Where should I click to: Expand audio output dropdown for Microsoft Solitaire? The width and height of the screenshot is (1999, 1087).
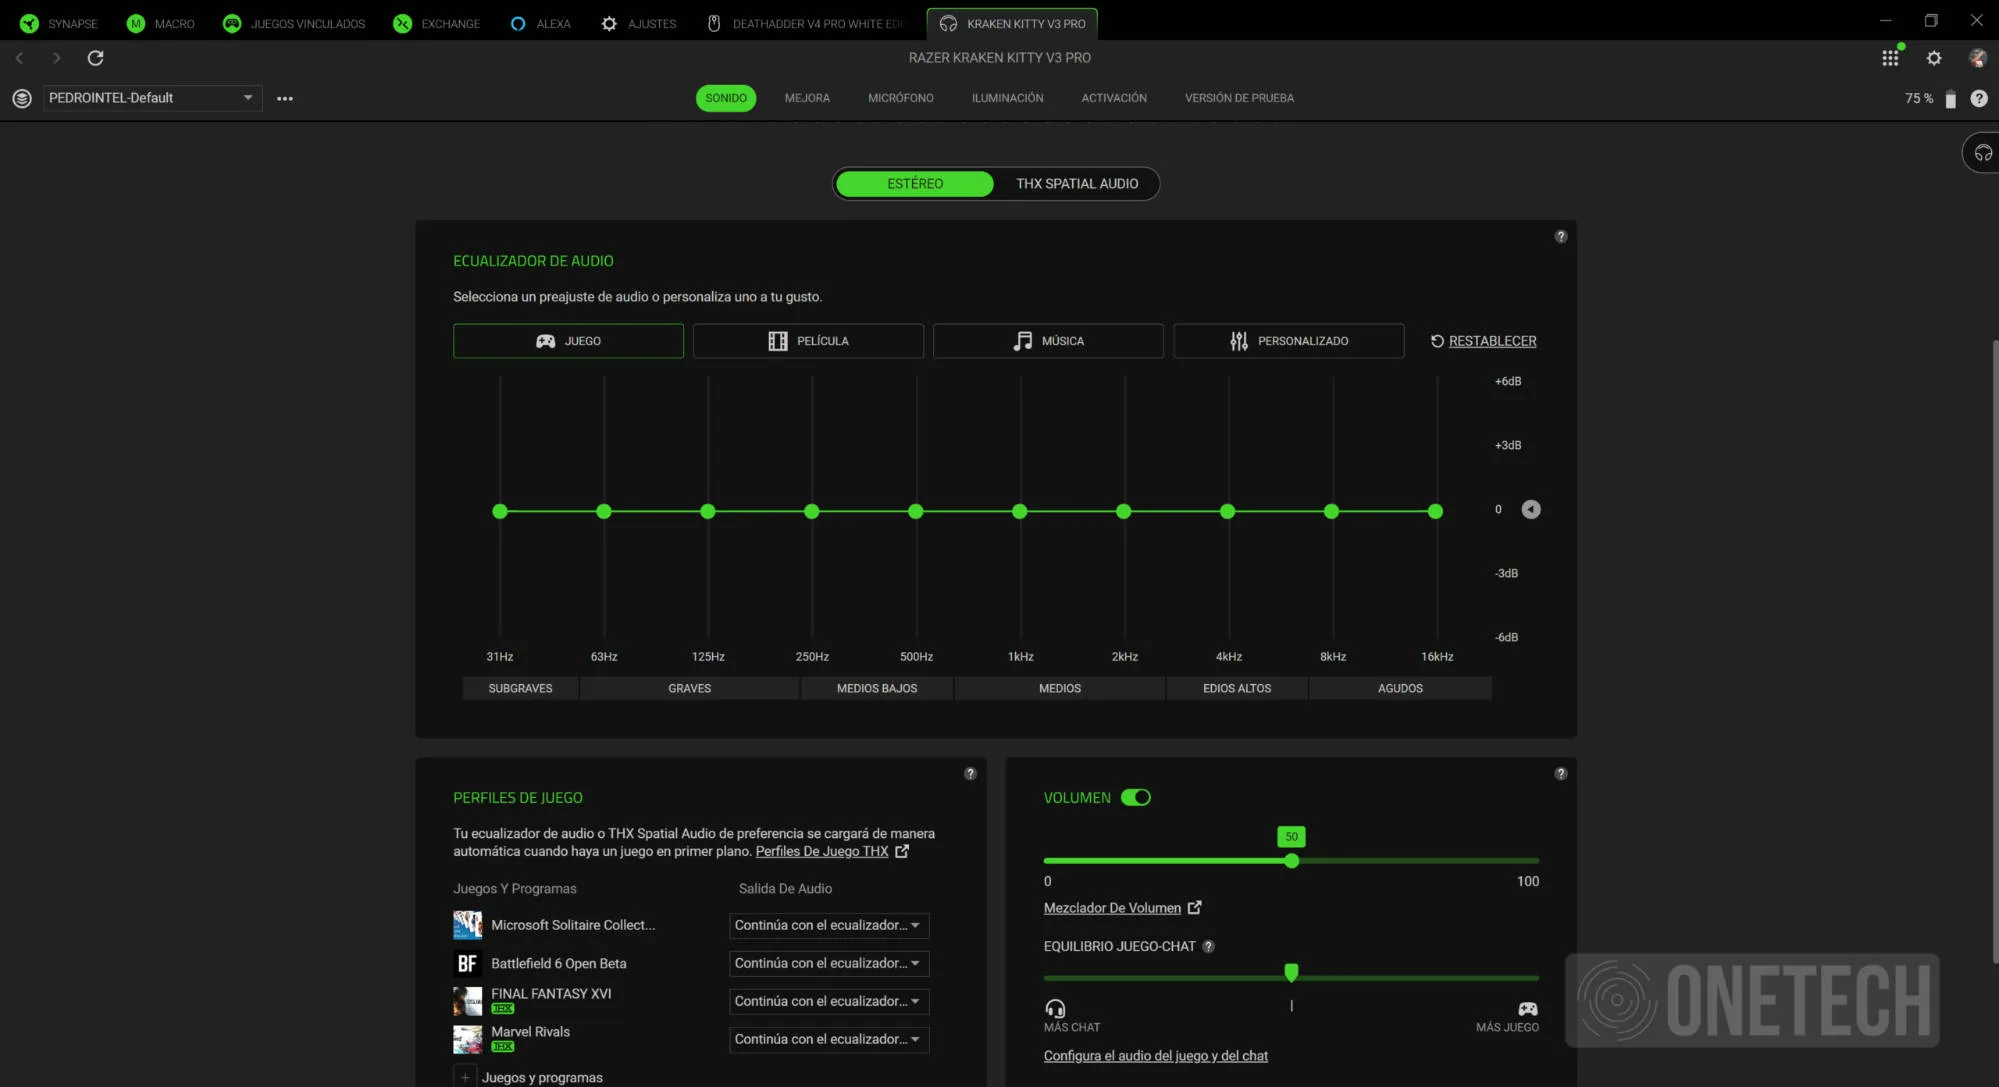829,926
